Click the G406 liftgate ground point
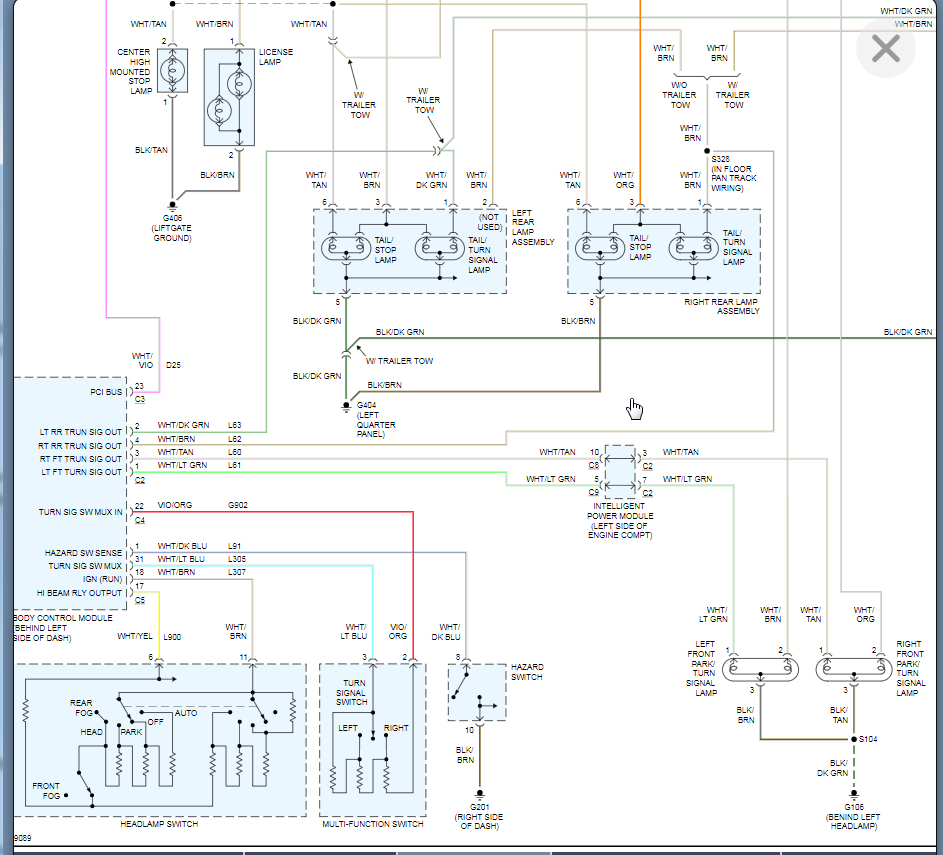943x855 pixels. [173, 204]
